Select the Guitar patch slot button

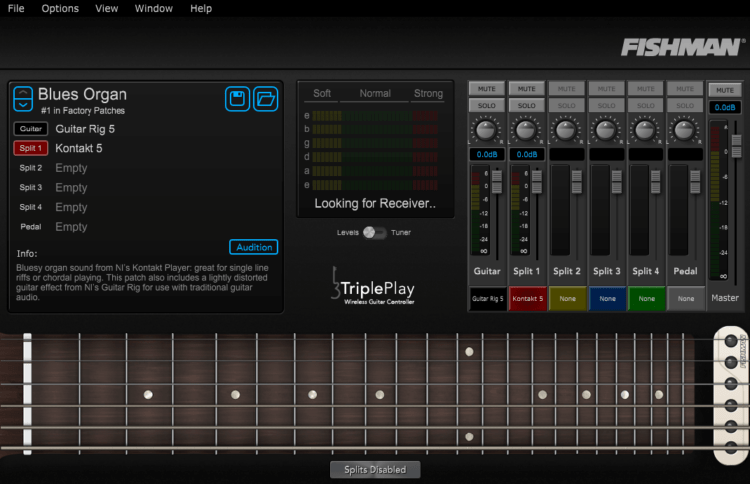(31, 129)
